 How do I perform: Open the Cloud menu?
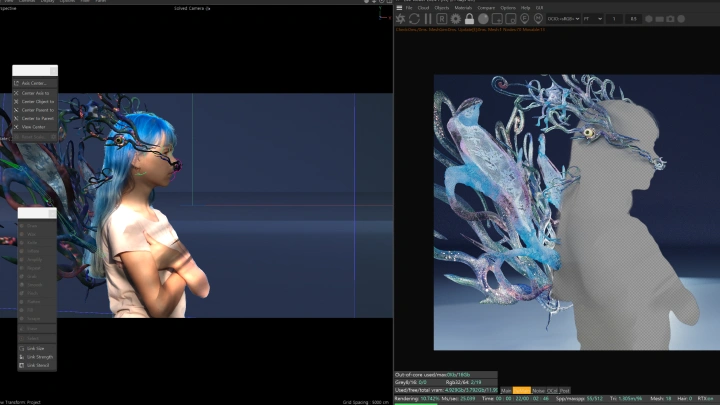421,7
